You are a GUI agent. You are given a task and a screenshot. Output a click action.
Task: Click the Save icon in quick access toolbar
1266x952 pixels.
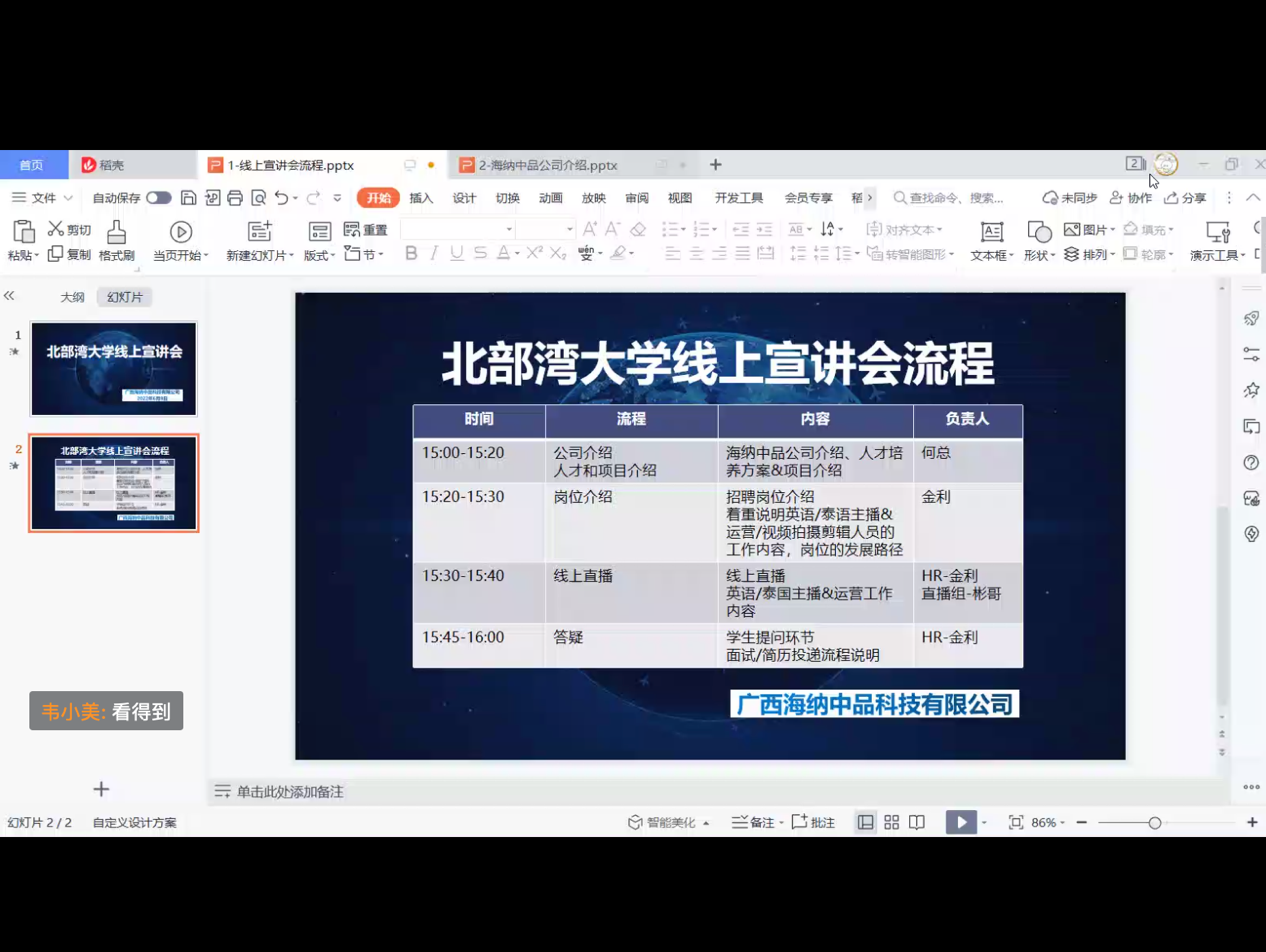coord(188,198)
